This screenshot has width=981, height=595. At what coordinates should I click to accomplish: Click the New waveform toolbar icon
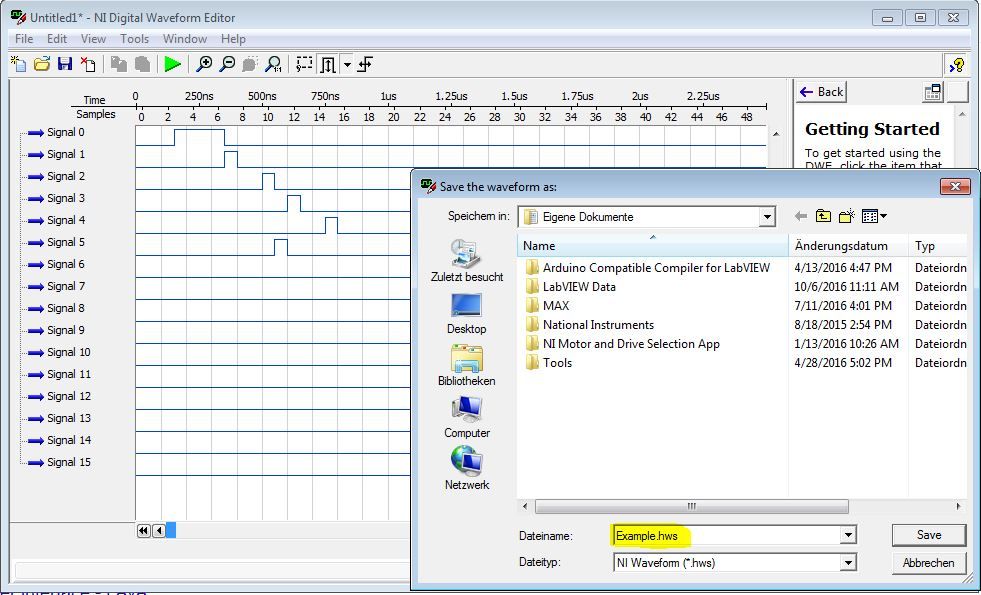tap(19, 64)
